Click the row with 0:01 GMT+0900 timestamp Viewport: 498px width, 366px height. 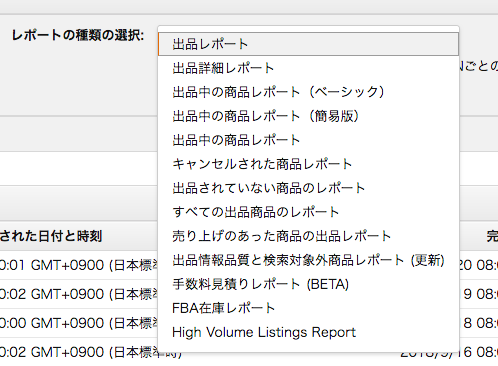[x=79, y=265]
